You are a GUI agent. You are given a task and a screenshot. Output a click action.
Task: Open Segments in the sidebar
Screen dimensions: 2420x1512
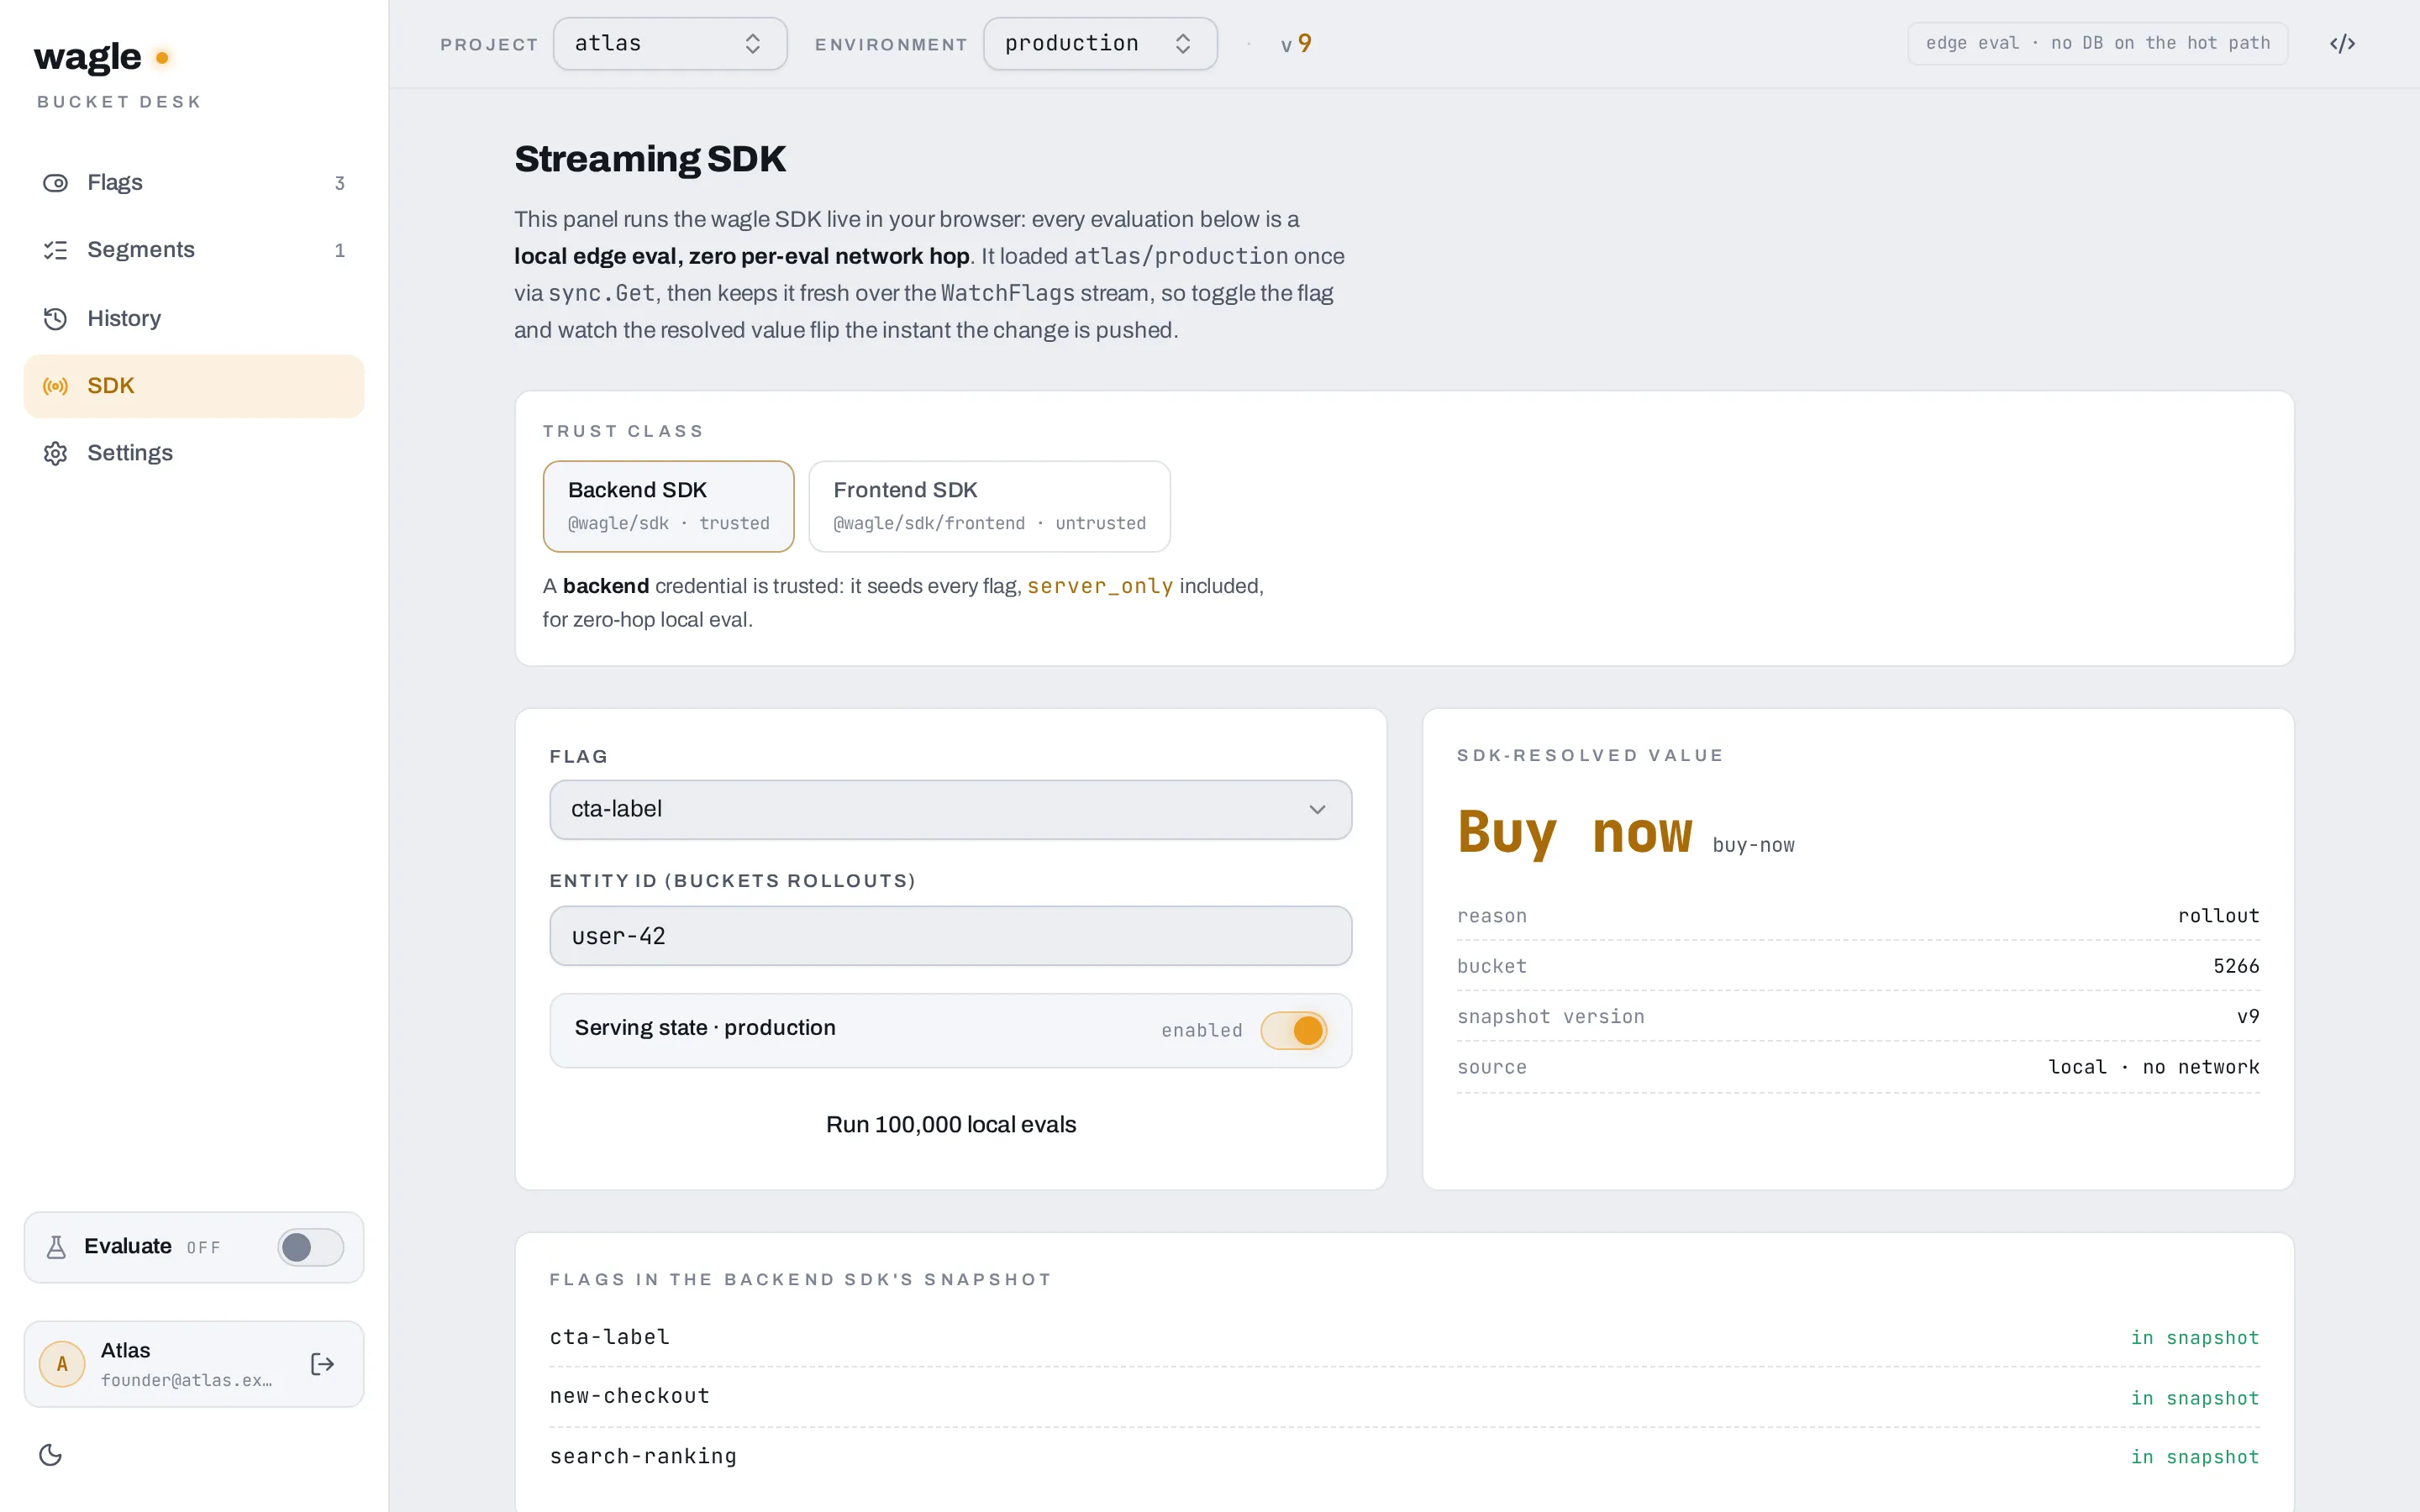(194, 250)
